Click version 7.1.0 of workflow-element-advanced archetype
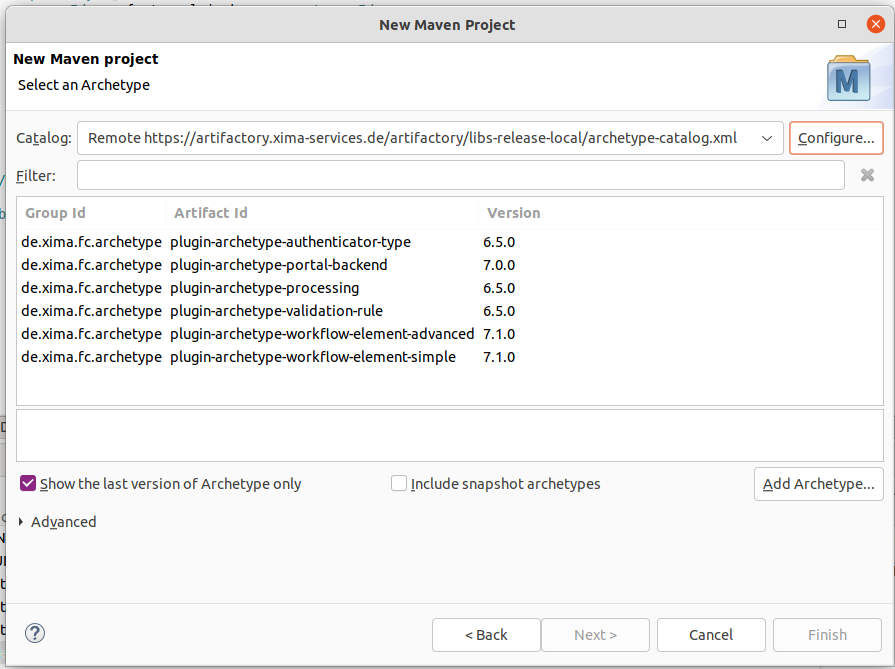The image size is (895, 669). pos(499,334)
